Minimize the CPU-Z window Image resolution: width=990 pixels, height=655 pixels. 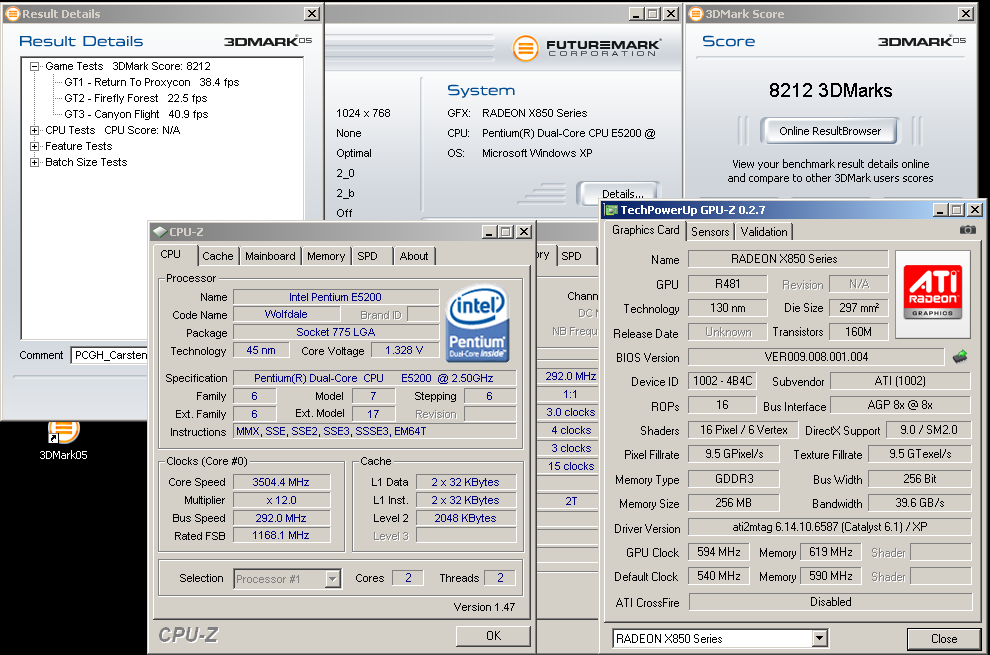pyautogui.click(x=489, y=232)
